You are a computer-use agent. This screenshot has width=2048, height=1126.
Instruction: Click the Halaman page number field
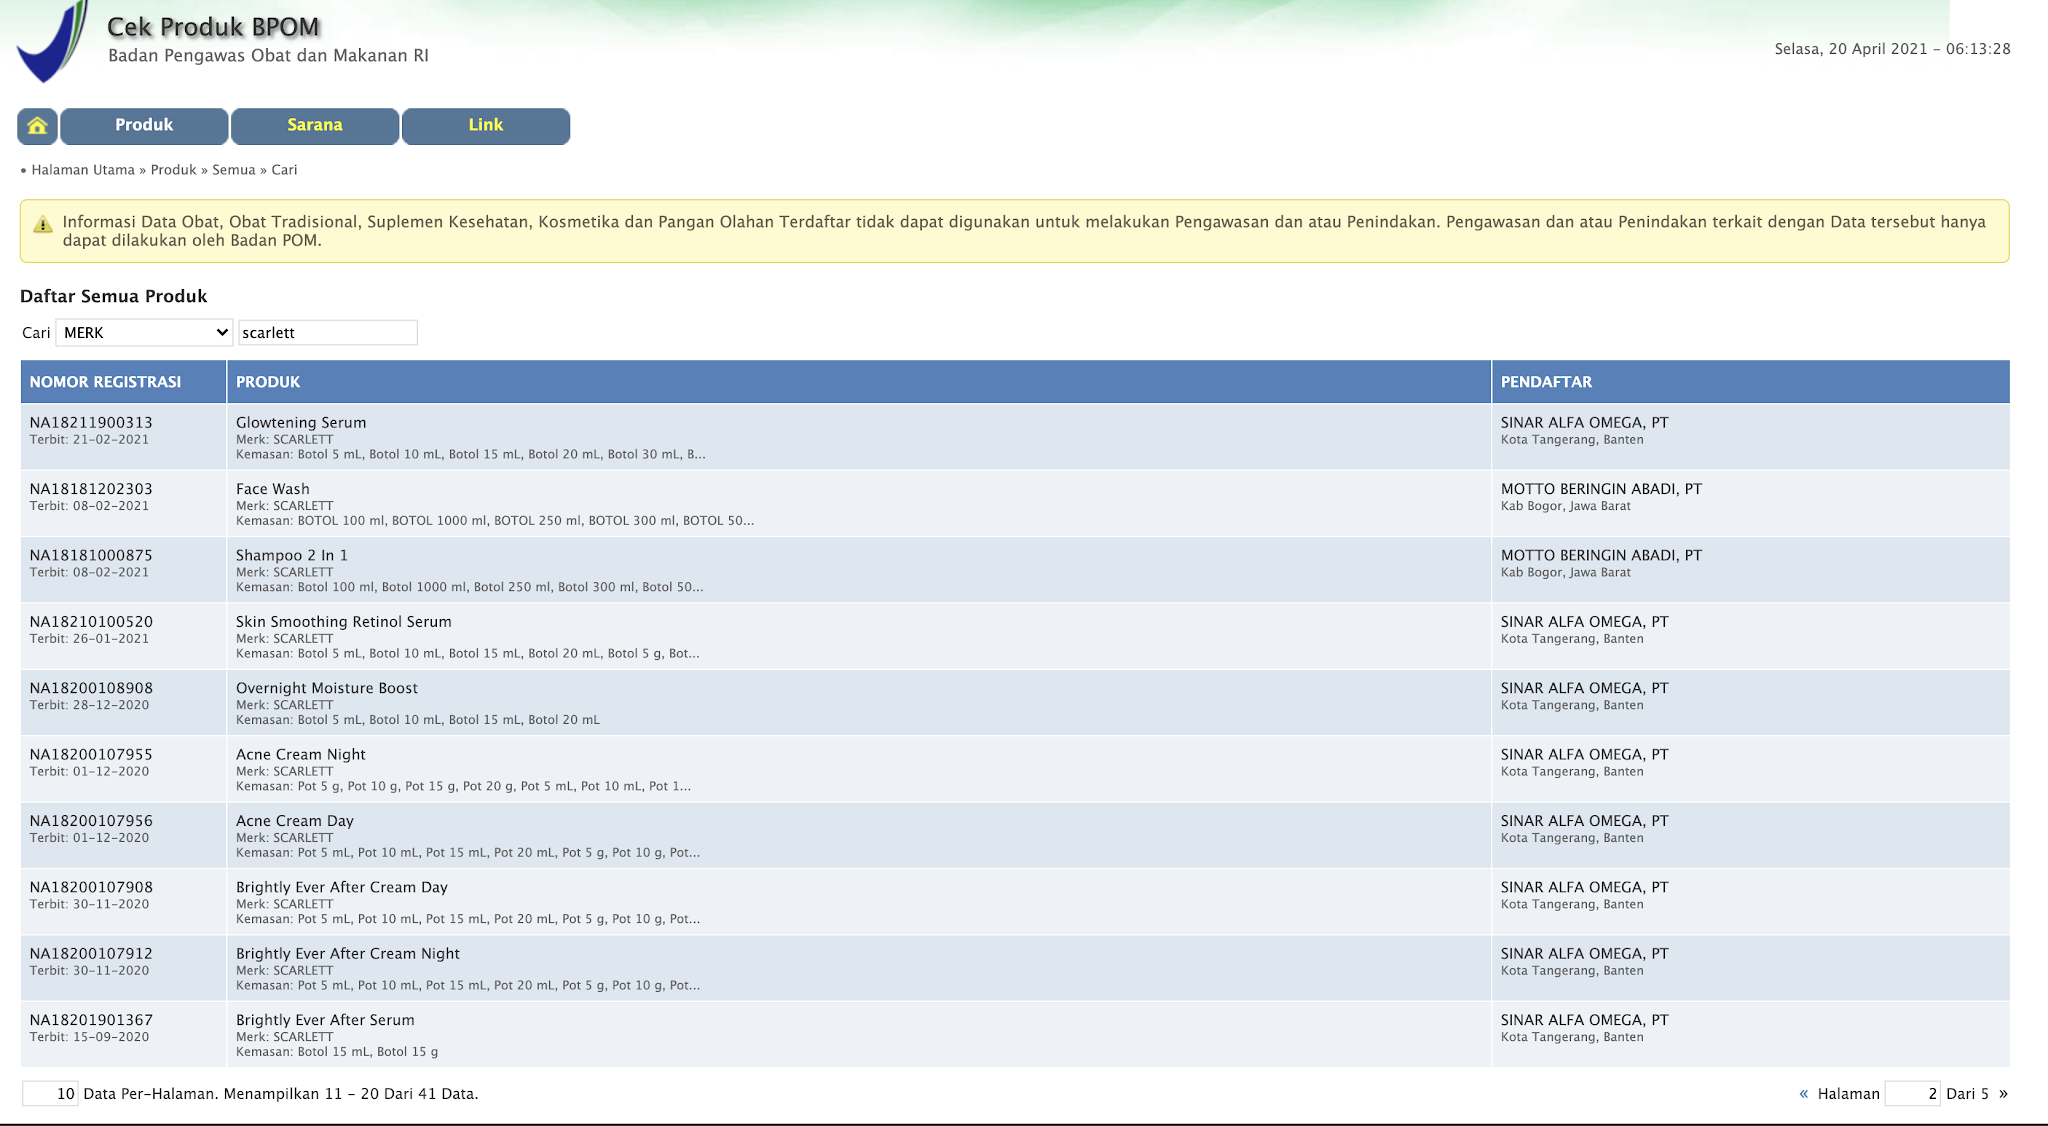1912,1094
